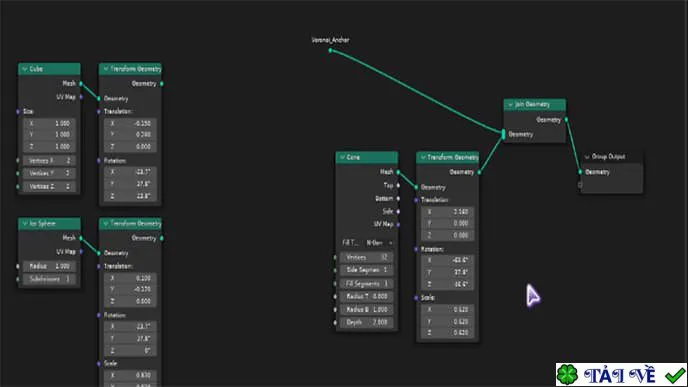Click the Cube Size X field

tap(49, 124)
